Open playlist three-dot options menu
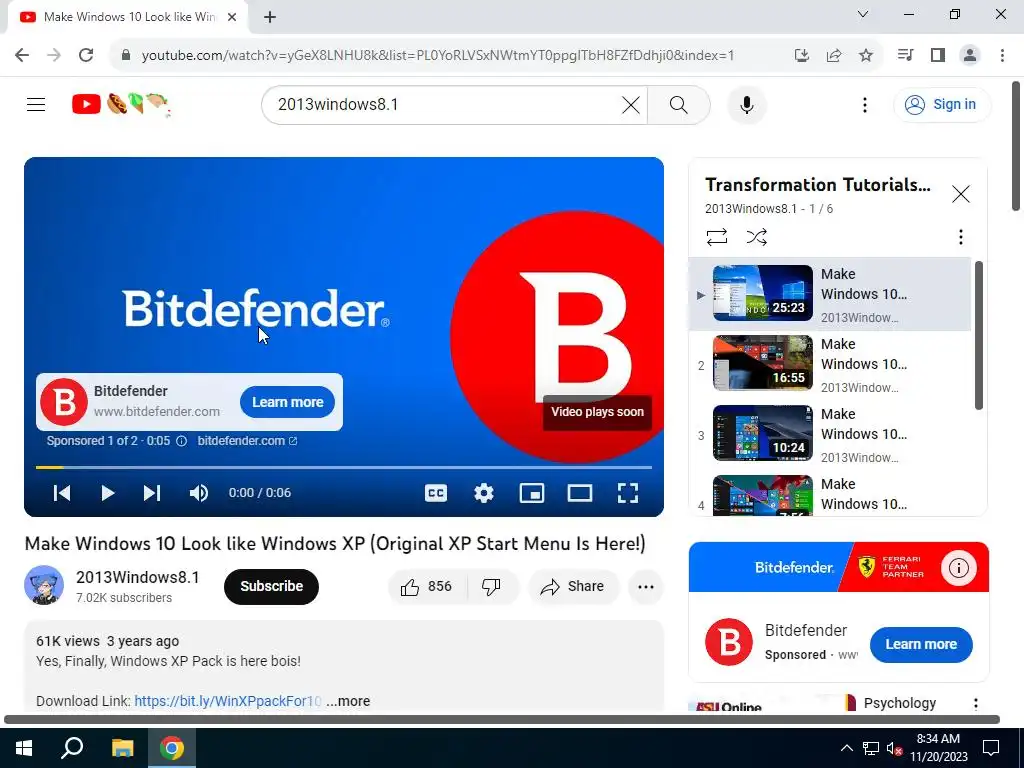 (960, 236)
